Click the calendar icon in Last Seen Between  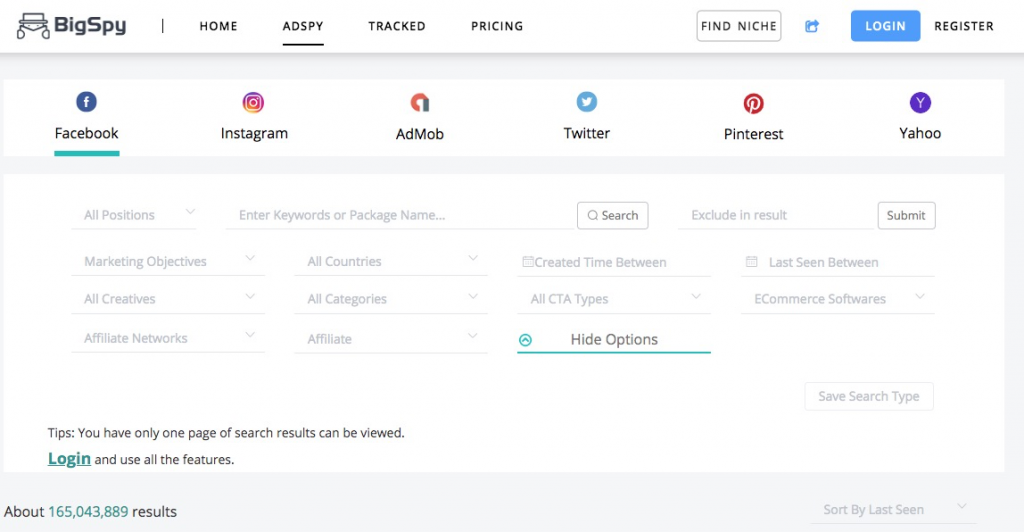(x=752, y=262)
